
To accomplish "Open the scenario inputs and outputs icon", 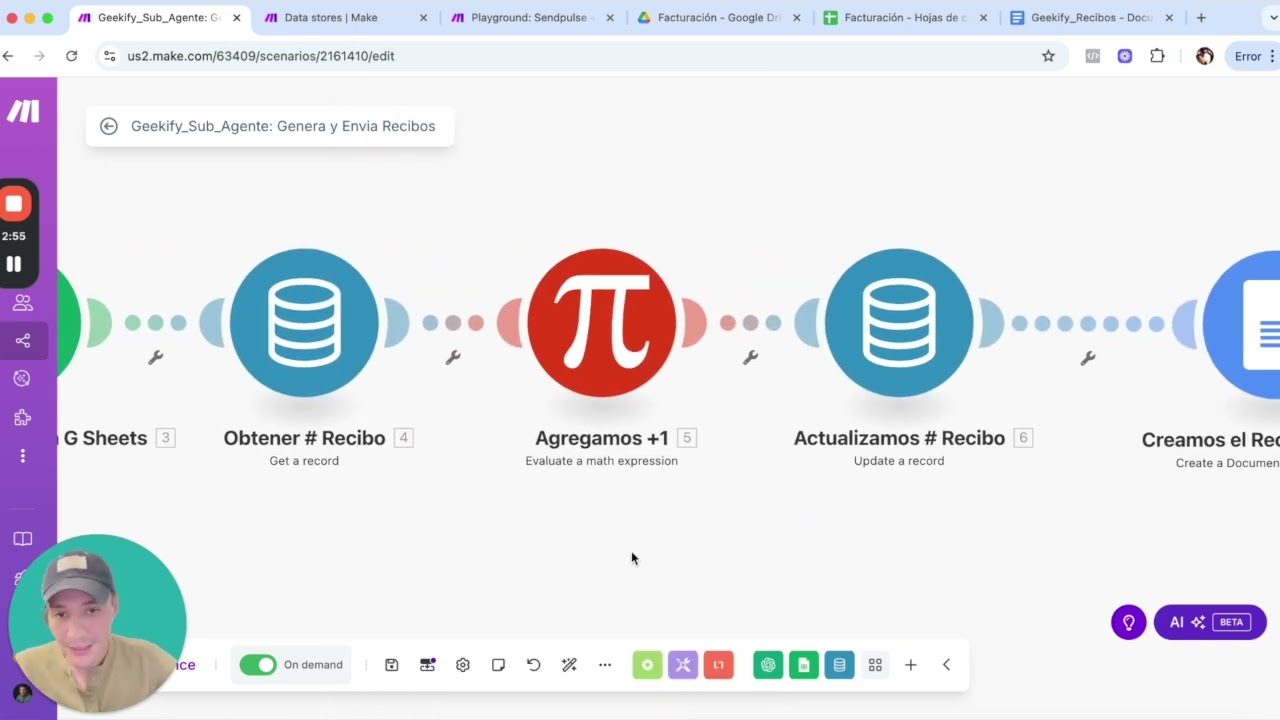I will tap(427, 665).
